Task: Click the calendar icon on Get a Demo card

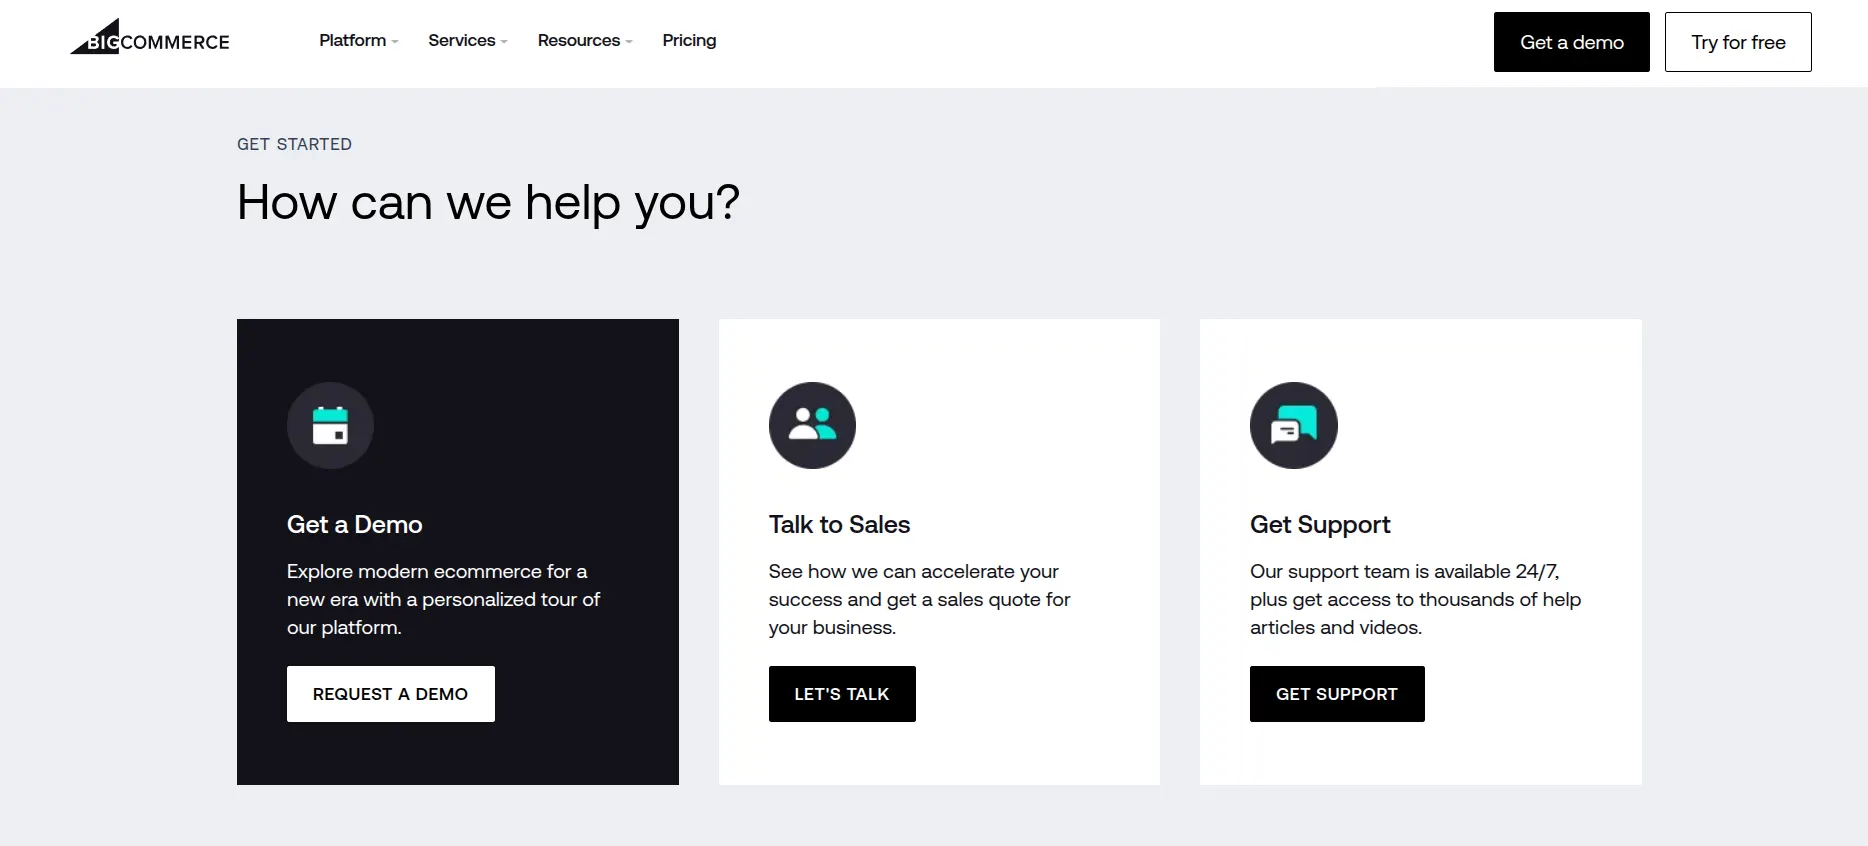Action: click(330, 425)
